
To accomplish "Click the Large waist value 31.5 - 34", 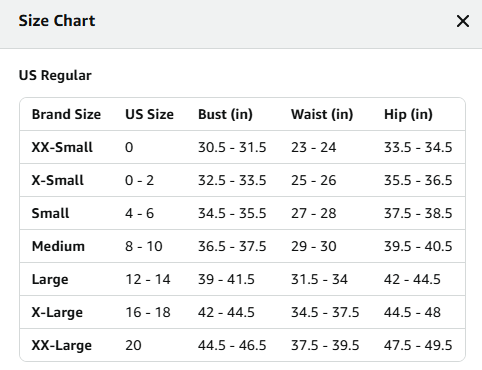I will tap(319, 279).
